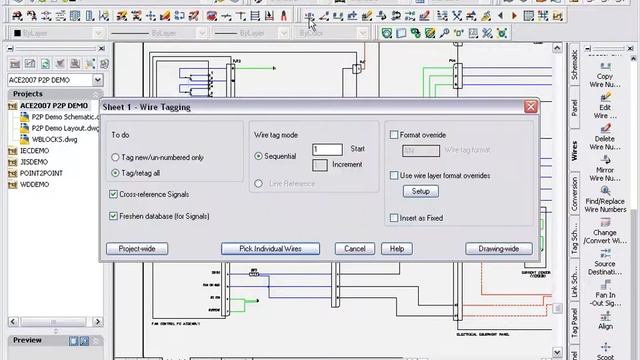Click green refresh icon in Project Manager toolbar
Viewport: 640px width, 360px height.
click(45, 64)
